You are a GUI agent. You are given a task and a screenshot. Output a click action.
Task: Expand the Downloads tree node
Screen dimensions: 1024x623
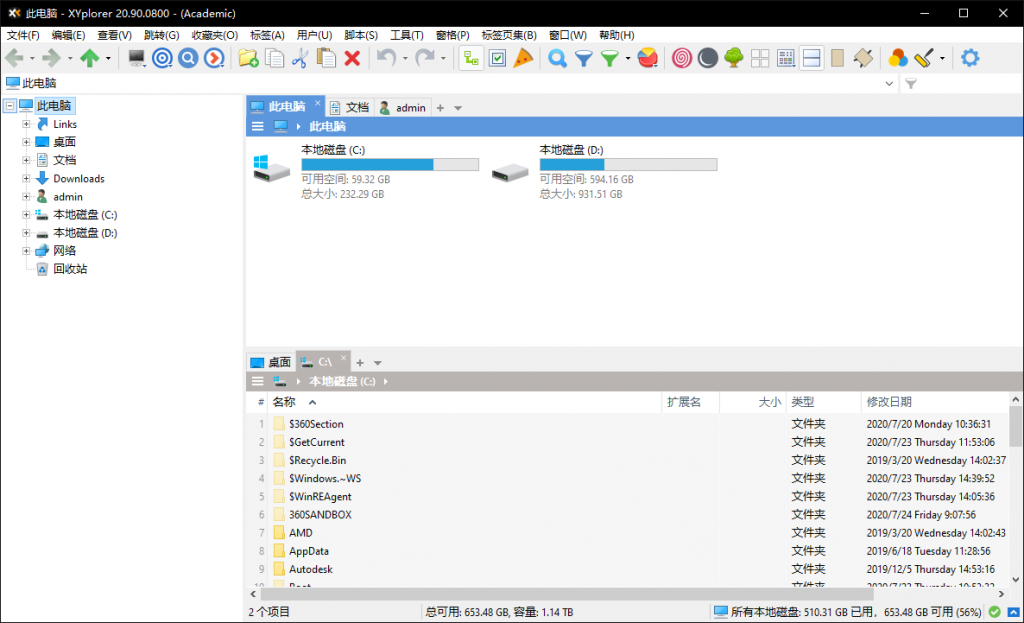26,178
